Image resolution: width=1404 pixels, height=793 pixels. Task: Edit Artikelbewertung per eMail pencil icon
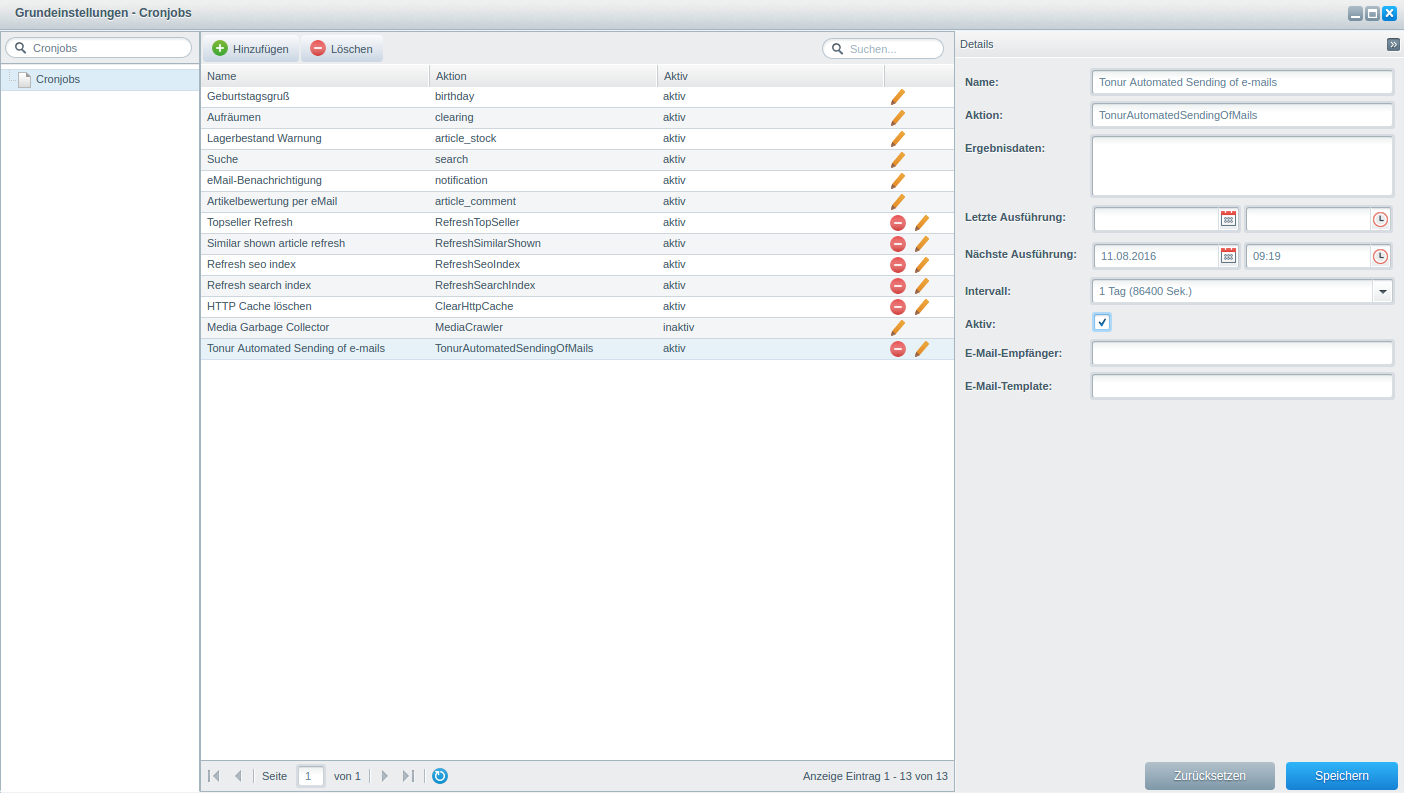[x=898, y=202]
